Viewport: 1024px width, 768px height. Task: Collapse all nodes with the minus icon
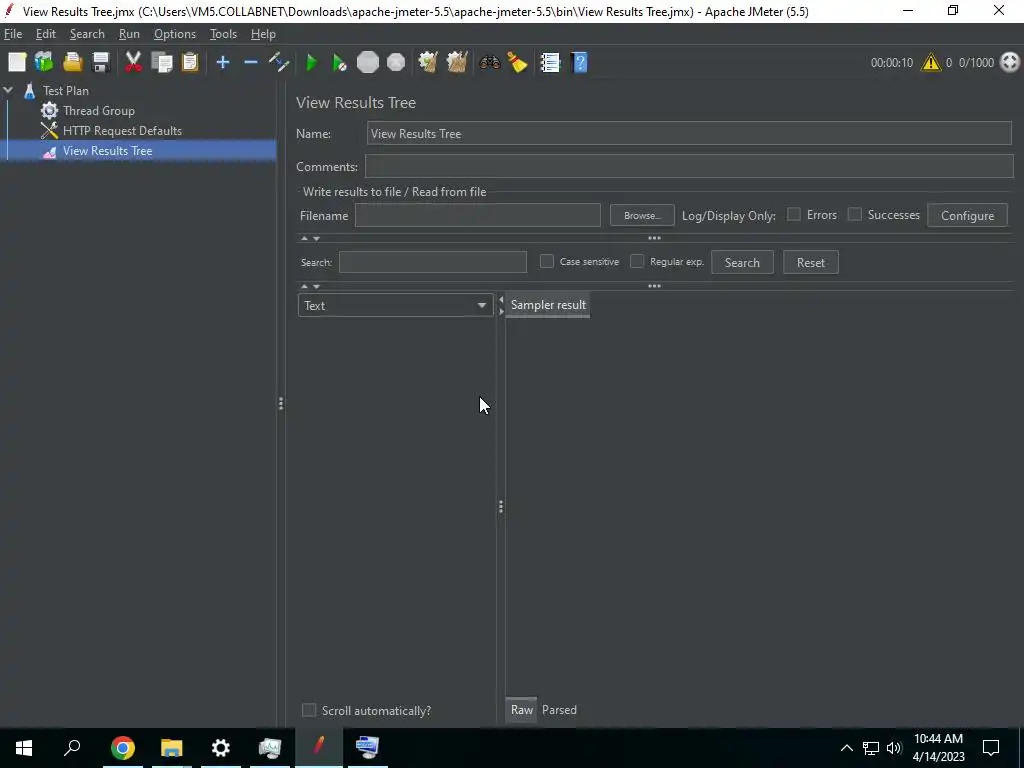[251, 63]
